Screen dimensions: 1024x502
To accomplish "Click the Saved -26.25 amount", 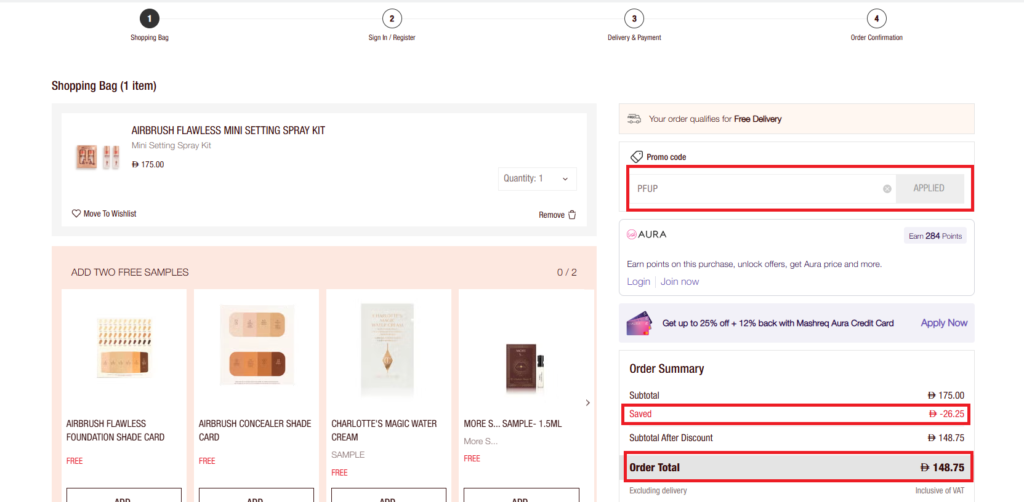I will coord(946,414).
